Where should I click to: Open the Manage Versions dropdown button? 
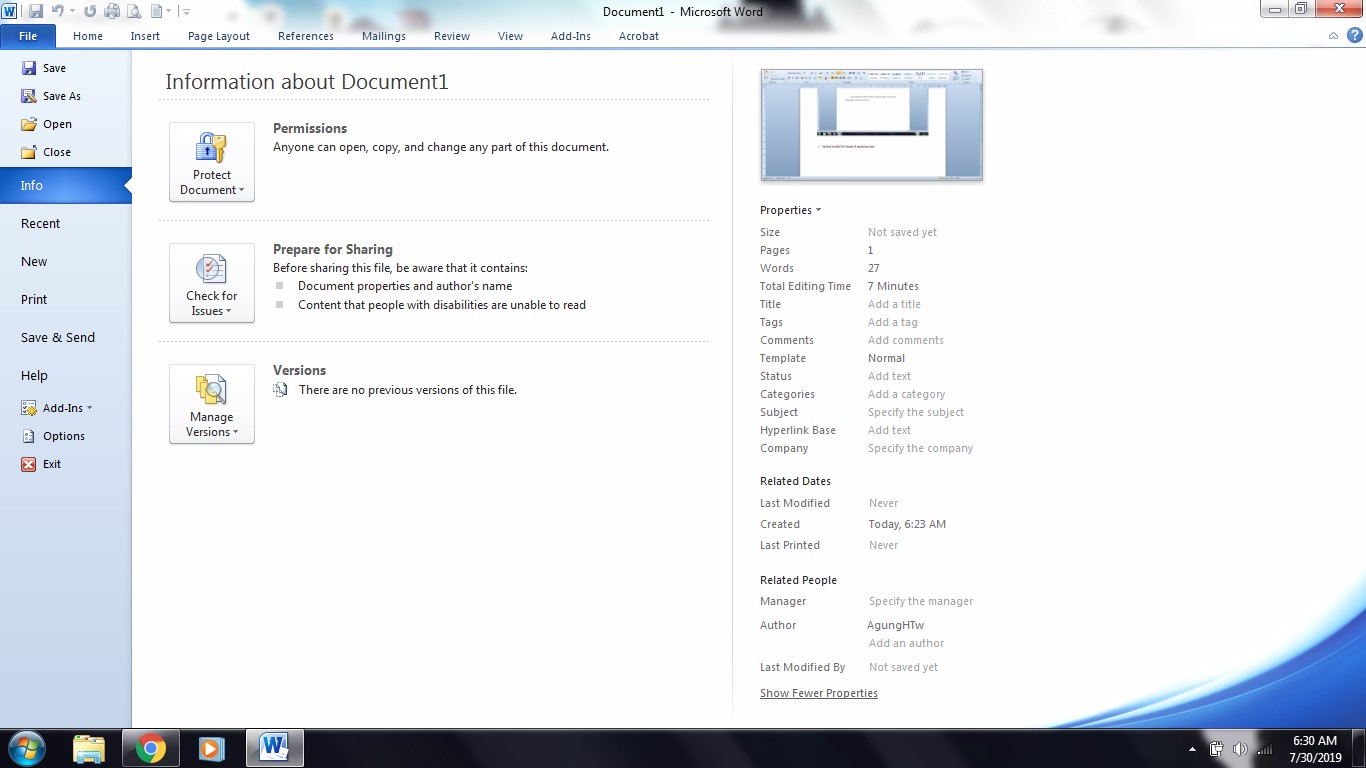(x=212, y=404)
